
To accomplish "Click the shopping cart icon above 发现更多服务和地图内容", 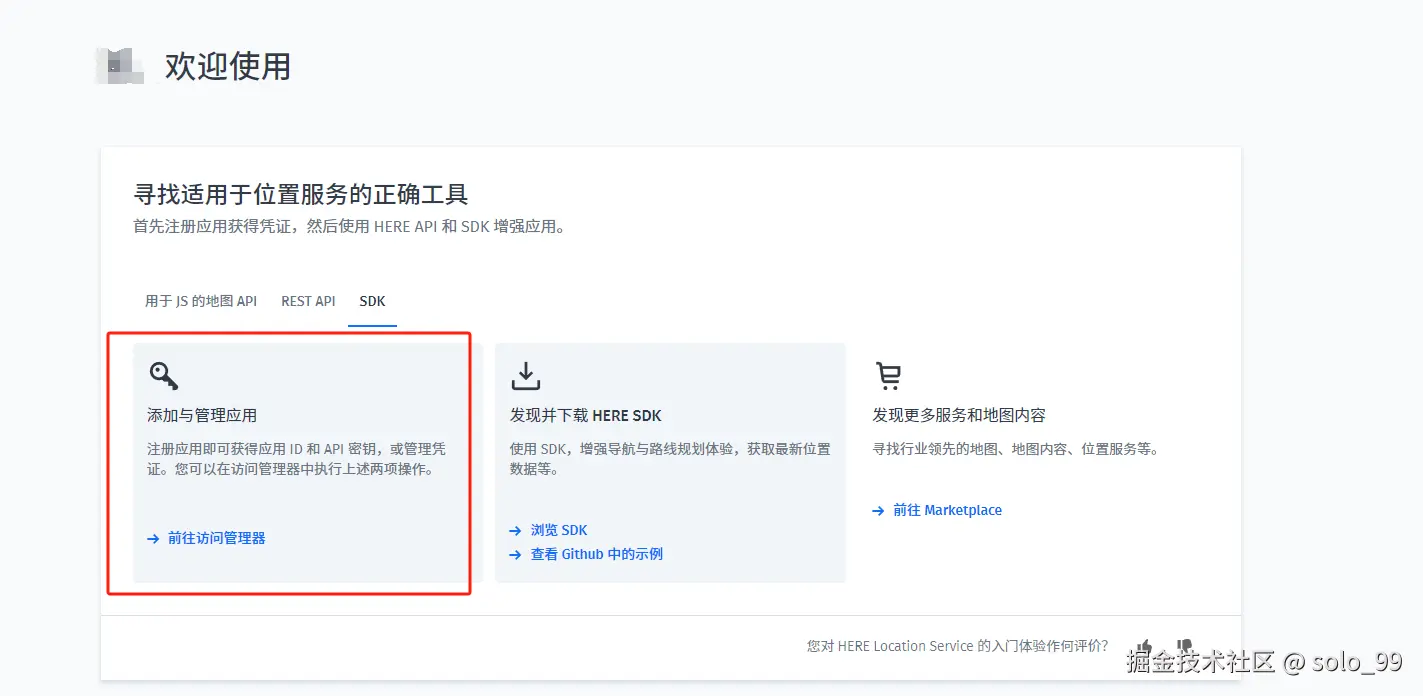I will tap(888, 376).
